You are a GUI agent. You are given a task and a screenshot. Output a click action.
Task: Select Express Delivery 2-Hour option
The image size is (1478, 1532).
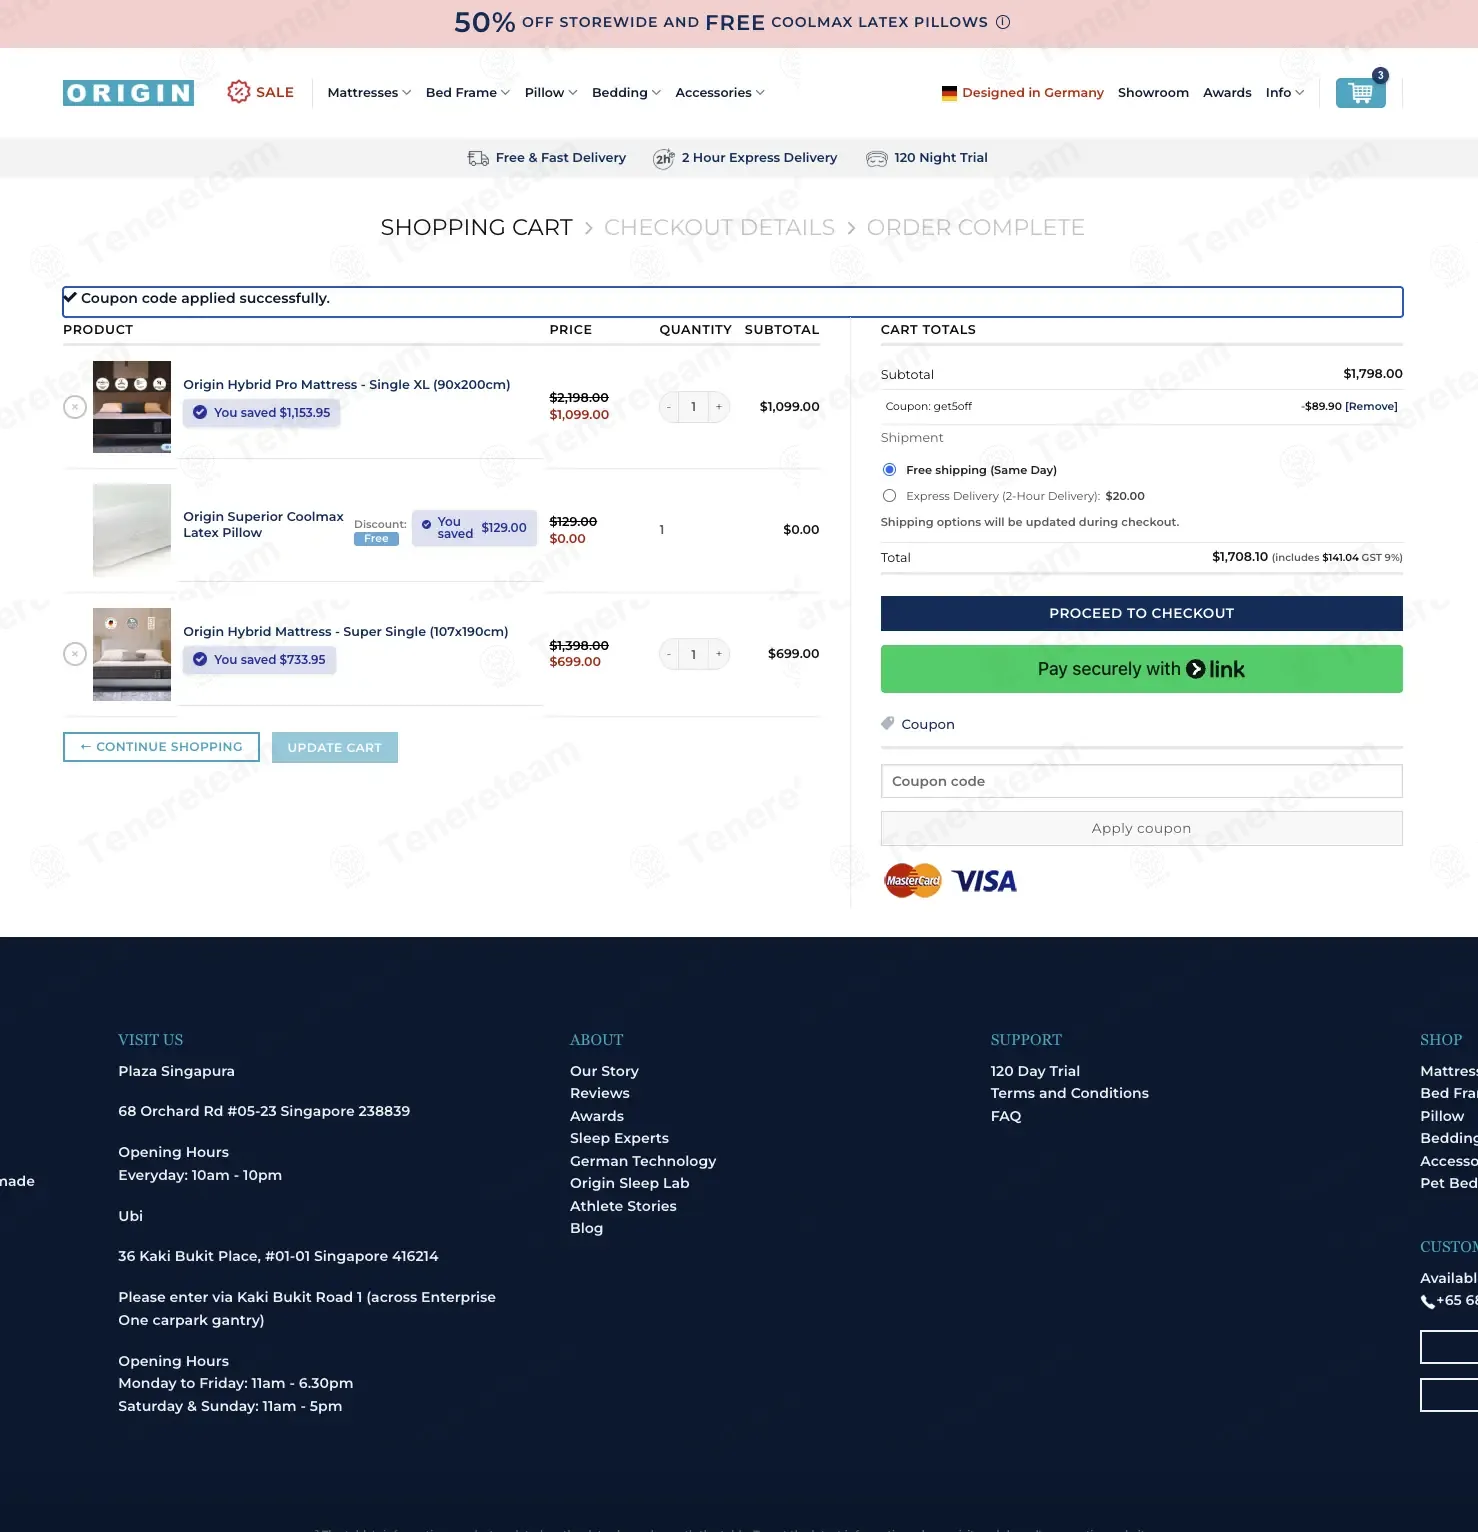point(889,496)
